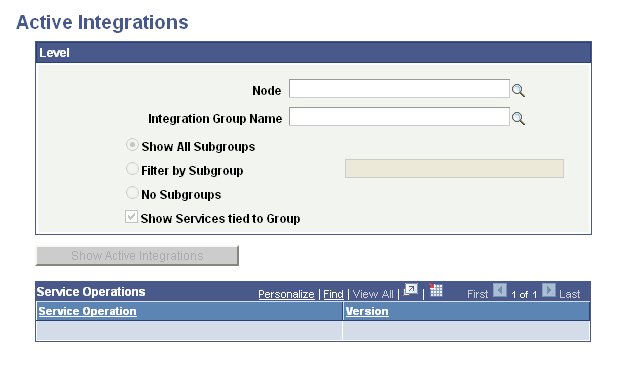The image size is (620, 367).
Task: Select Filter by Subgroup radio button
Action: [x=132, y=169]
